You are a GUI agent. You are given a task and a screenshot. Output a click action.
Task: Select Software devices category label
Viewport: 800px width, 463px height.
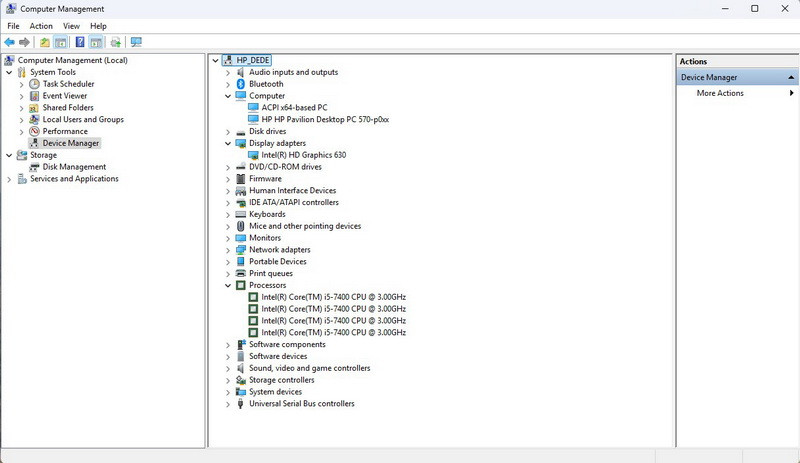278,356
